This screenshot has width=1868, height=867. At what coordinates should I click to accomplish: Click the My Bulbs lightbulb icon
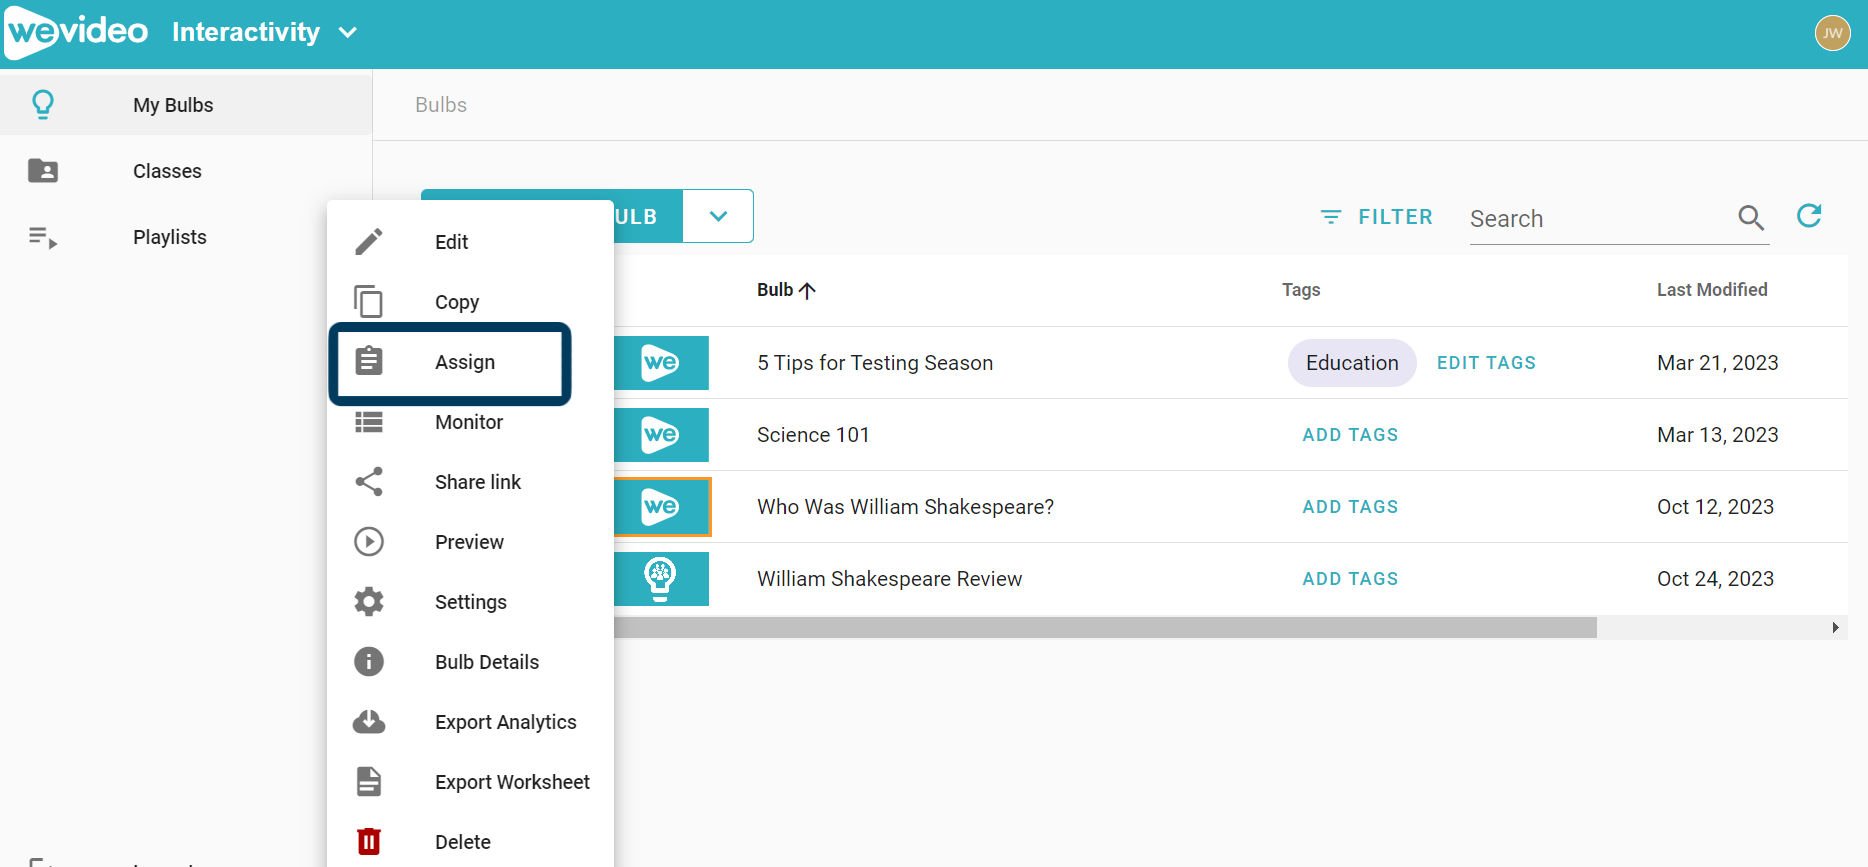tap(43, 105)
